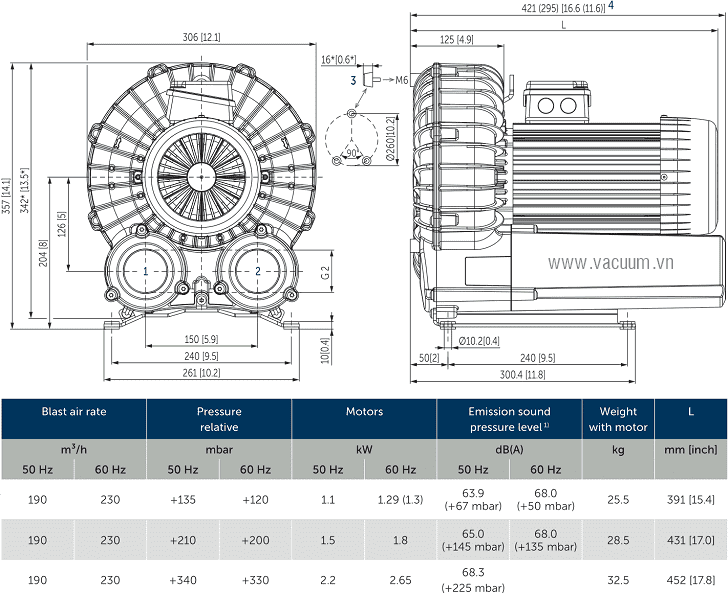Select the "Emission sound pressure level" header
This screenshot has height=594, width=728.
point(510,418)
